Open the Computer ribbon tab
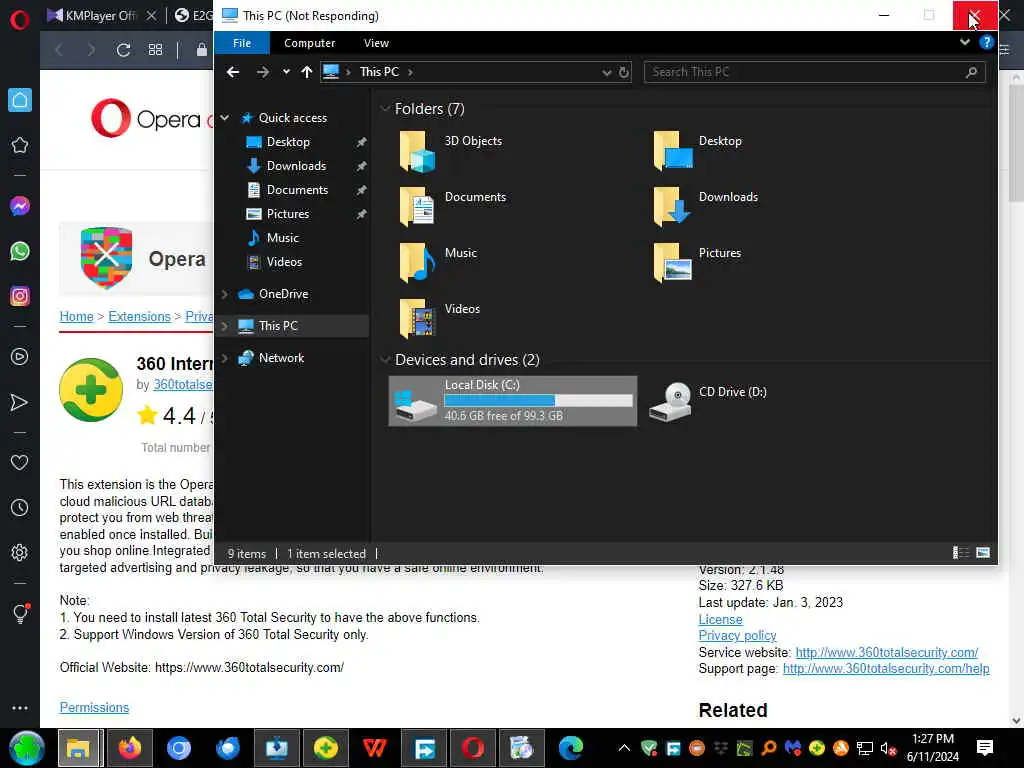Image resolution: width=1024 pixels, height=768 pixels. (x=310, y=43)
